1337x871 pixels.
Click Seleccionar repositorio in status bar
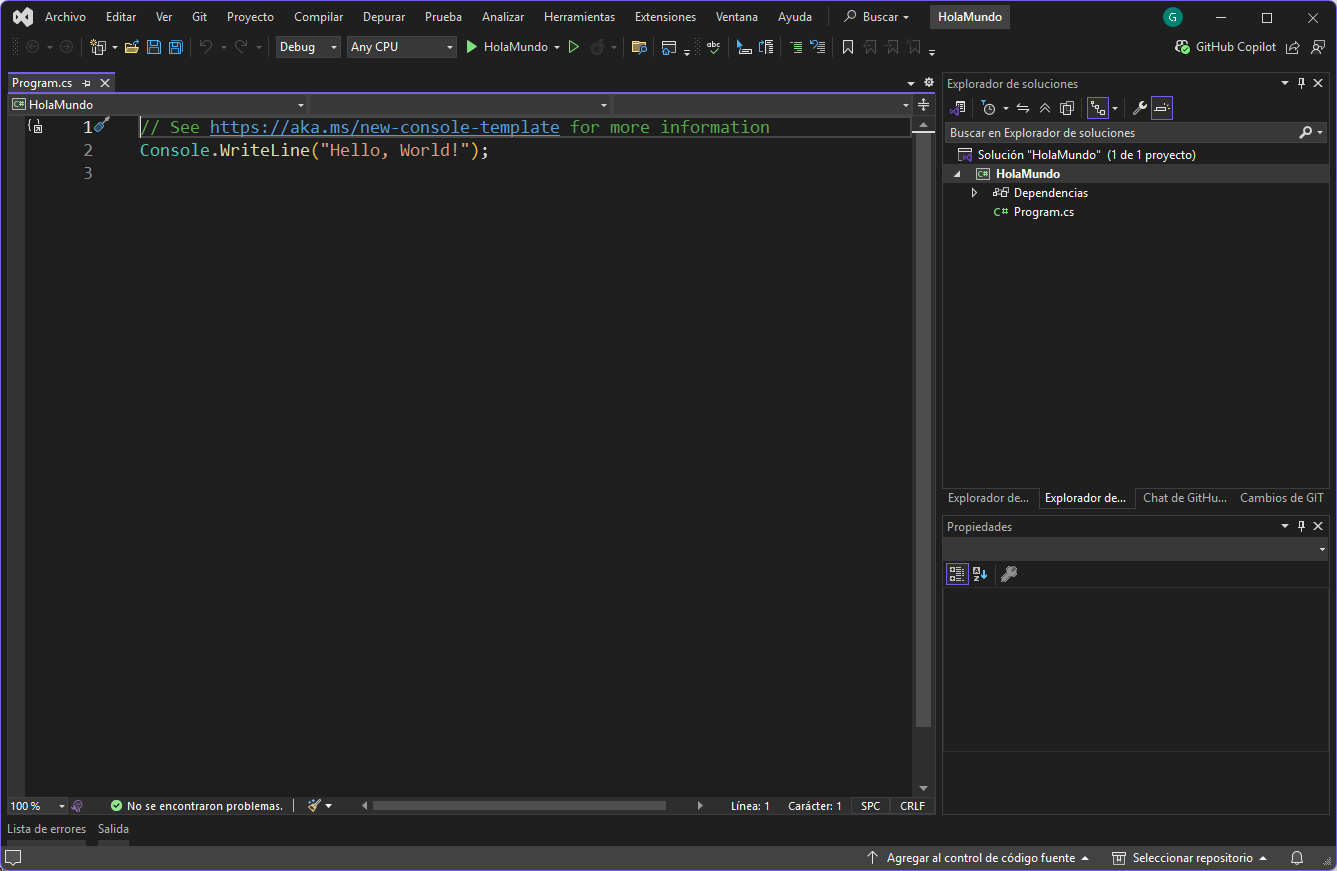[x=1190, y=858]
